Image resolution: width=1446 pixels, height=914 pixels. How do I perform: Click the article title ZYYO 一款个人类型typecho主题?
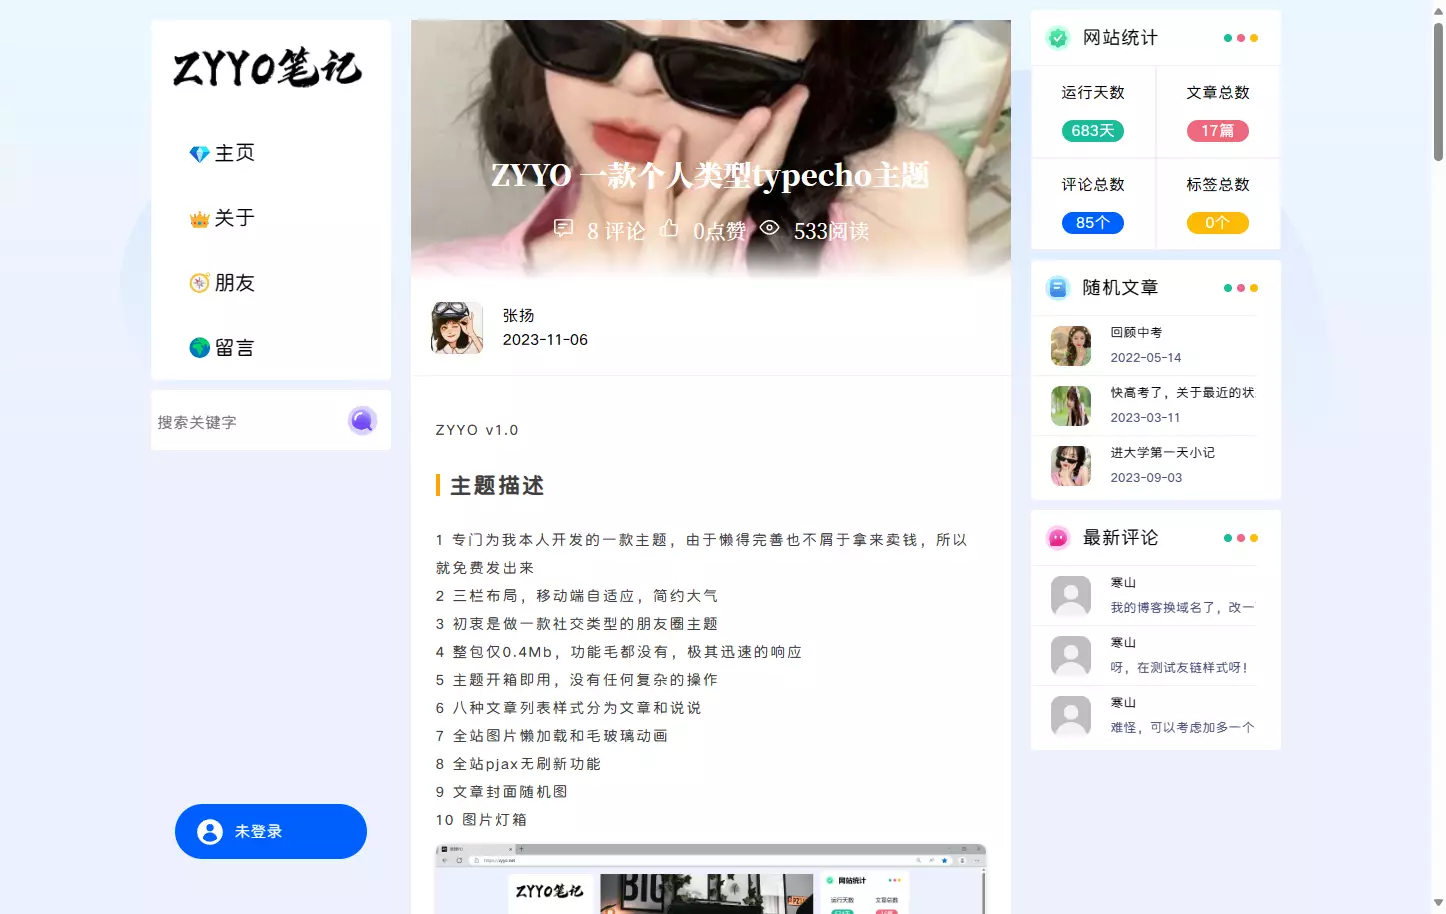pyautogui.click(x=710, y=175)
